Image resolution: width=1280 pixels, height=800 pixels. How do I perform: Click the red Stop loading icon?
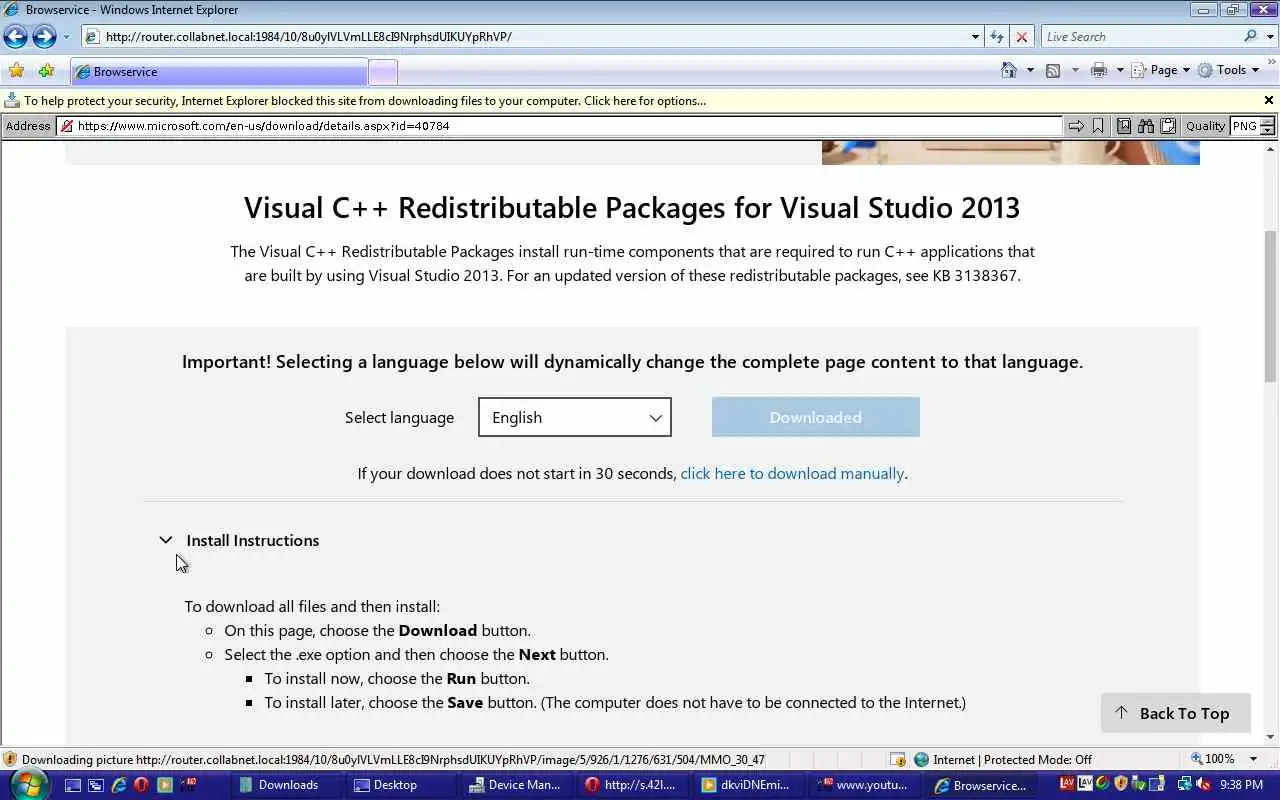tap(1021, 37)
